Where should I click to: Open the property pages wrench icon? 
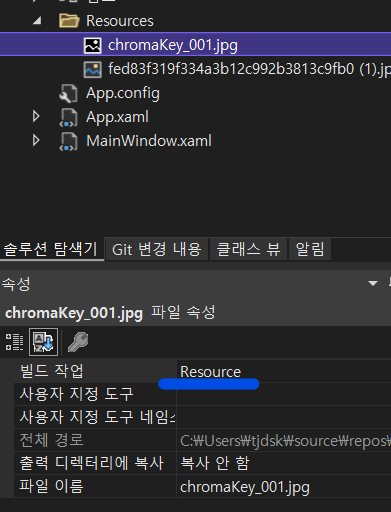coord(78,342)
